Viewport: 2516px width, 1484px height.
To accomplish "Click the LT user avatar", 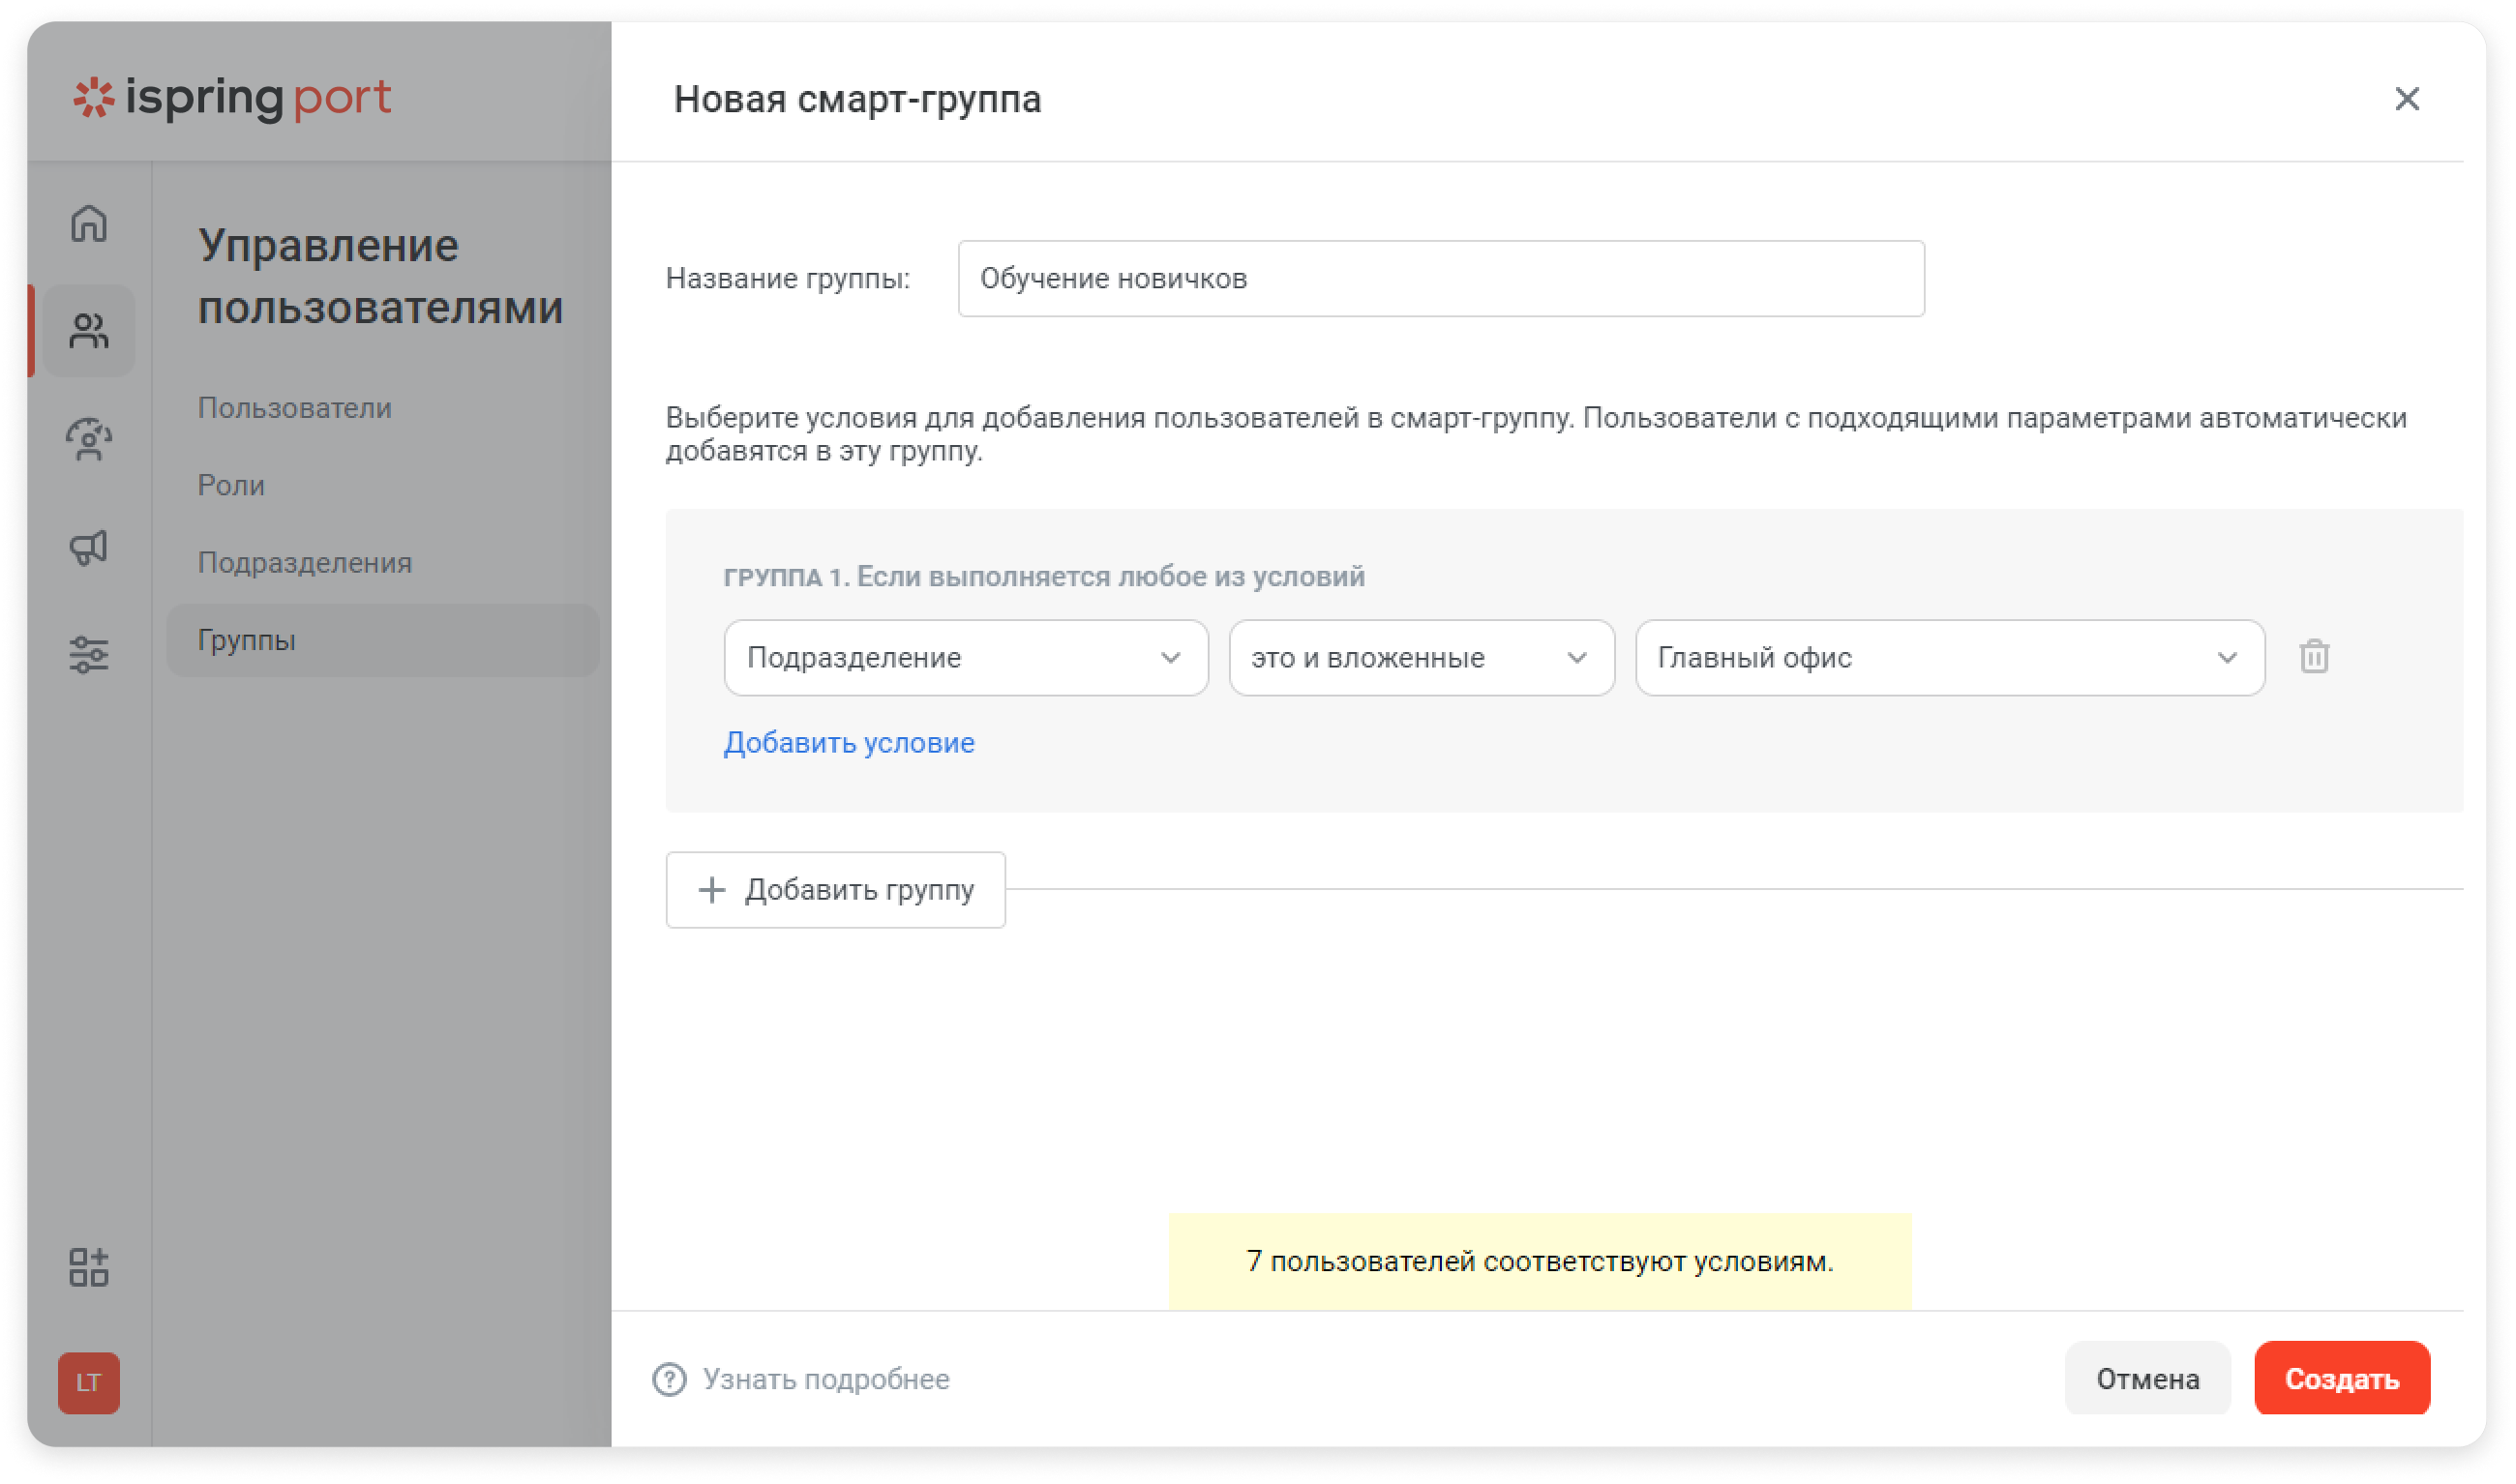I will (89, 1383).
